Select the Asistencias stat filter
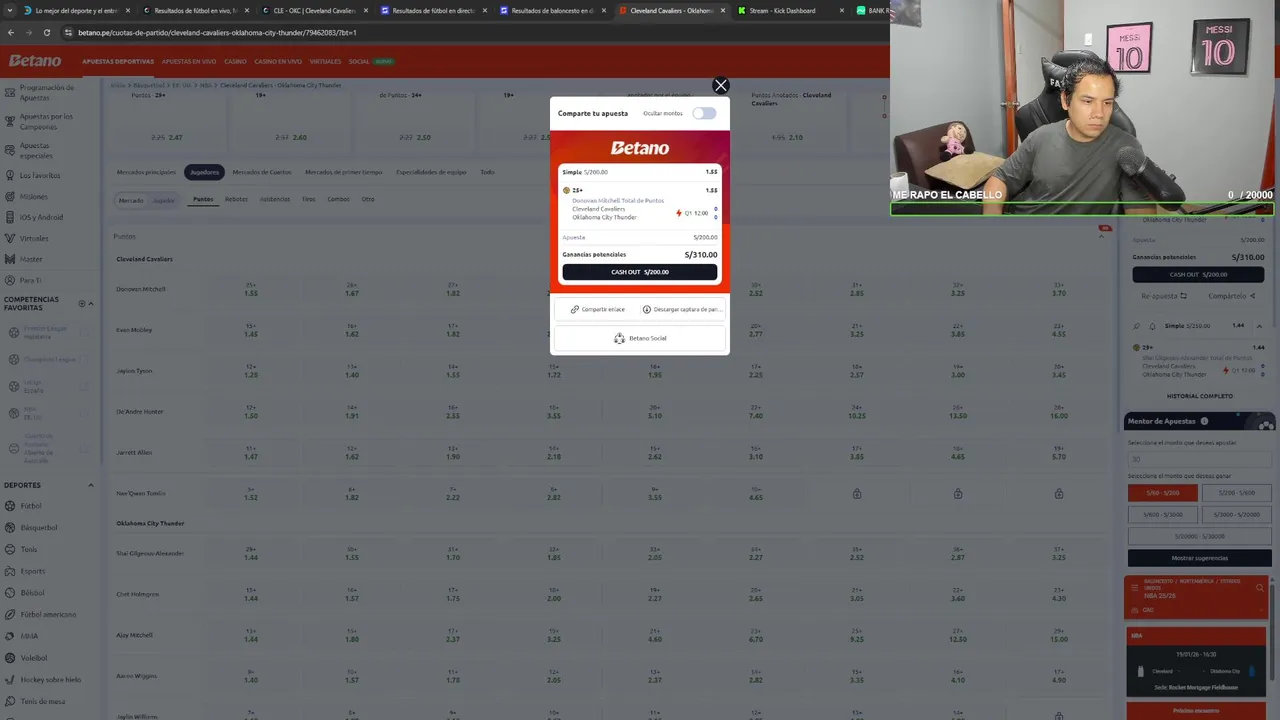 point(275,199)
